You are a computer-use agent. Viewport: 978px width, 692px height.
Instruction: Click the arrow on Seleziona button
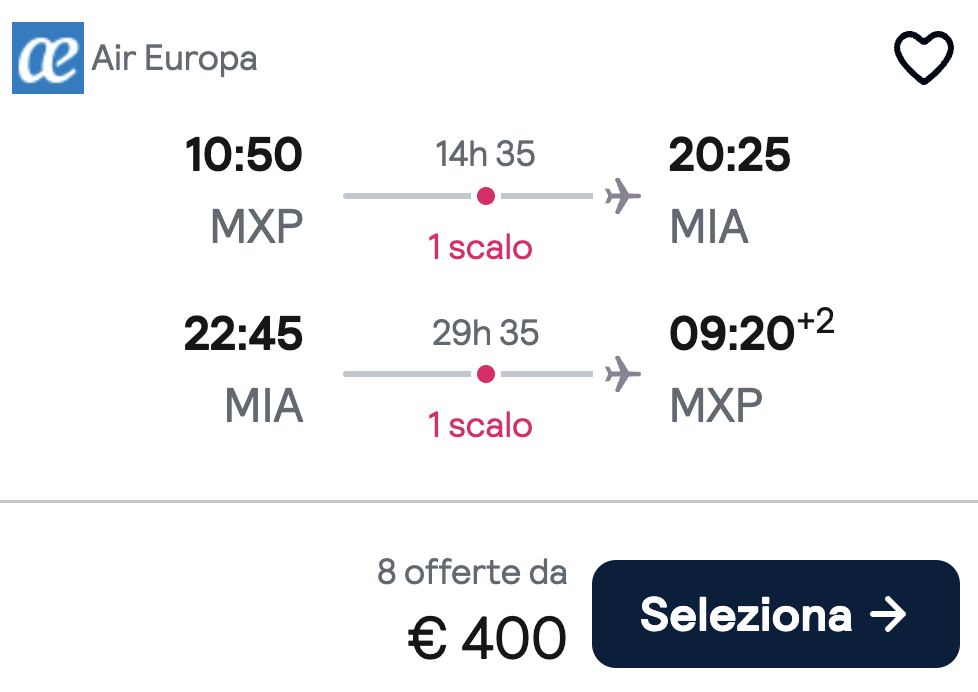point(888,615)
